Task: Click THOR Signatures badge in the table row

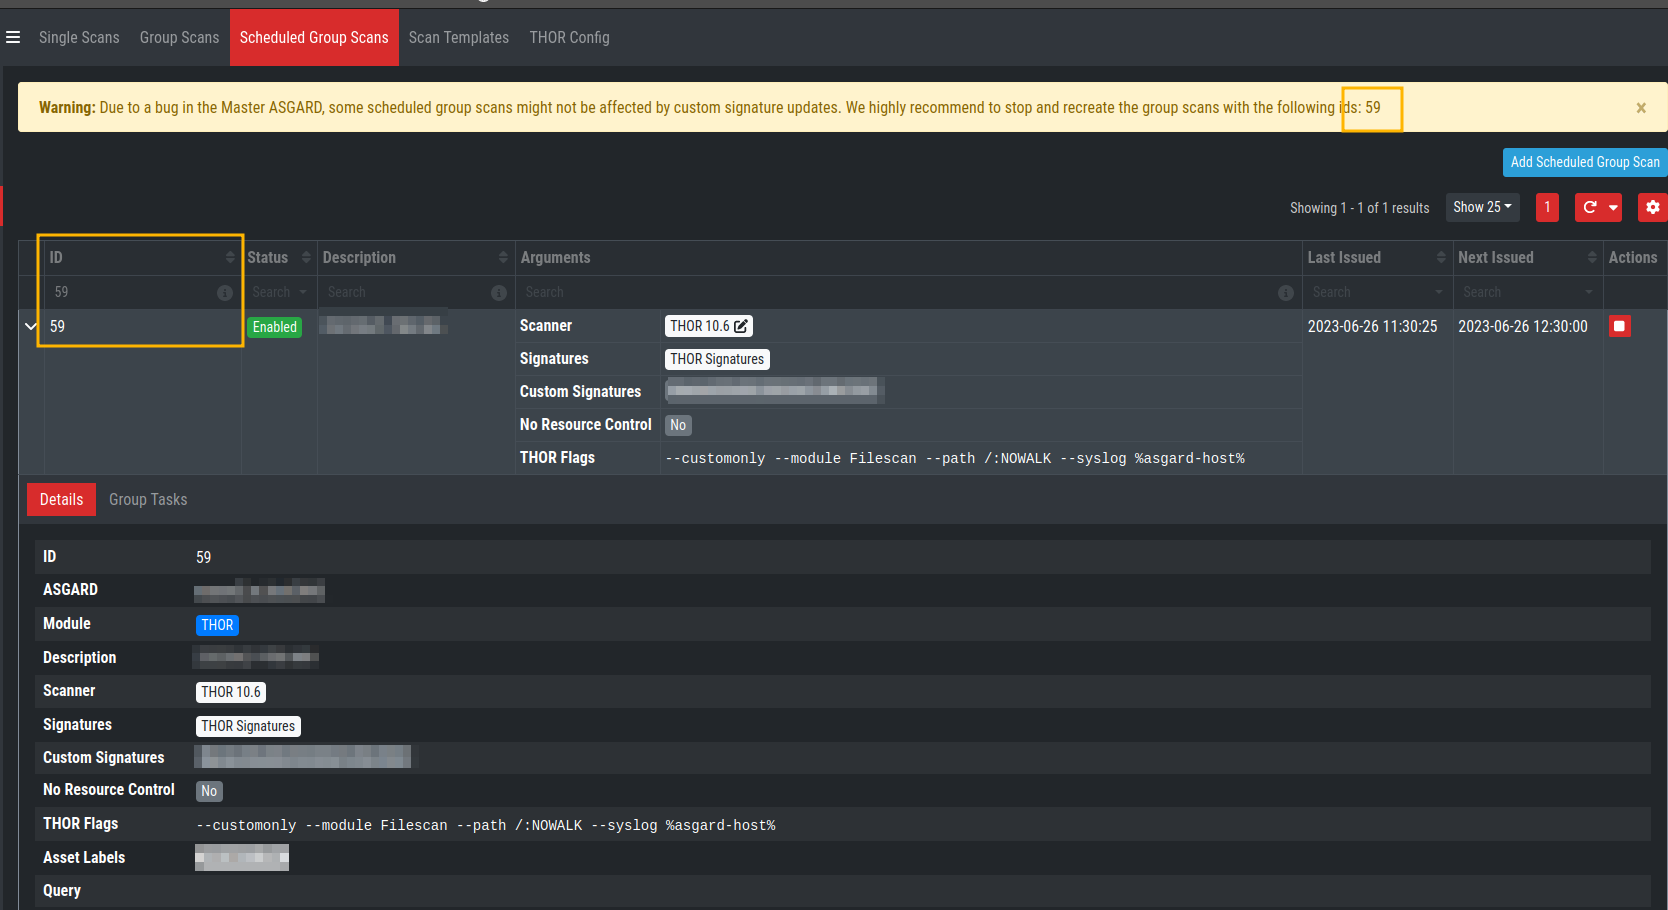Action: 717,359
